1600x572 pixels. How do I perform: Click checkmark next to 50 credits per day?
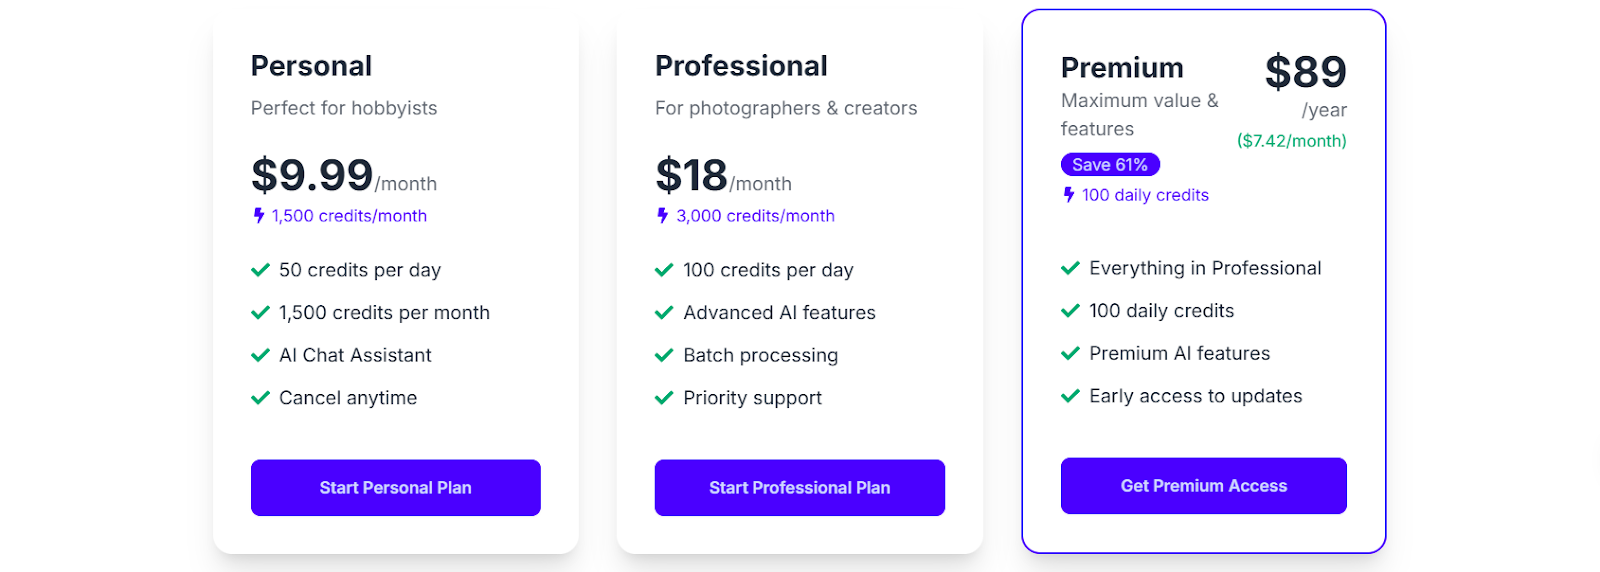coord(260,270)
